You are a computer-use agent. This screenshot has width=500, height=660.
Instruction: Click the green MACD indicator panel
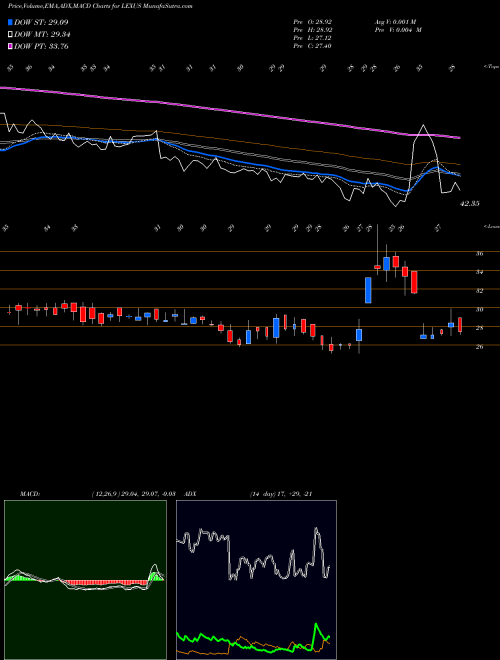[x=85, y=580]
